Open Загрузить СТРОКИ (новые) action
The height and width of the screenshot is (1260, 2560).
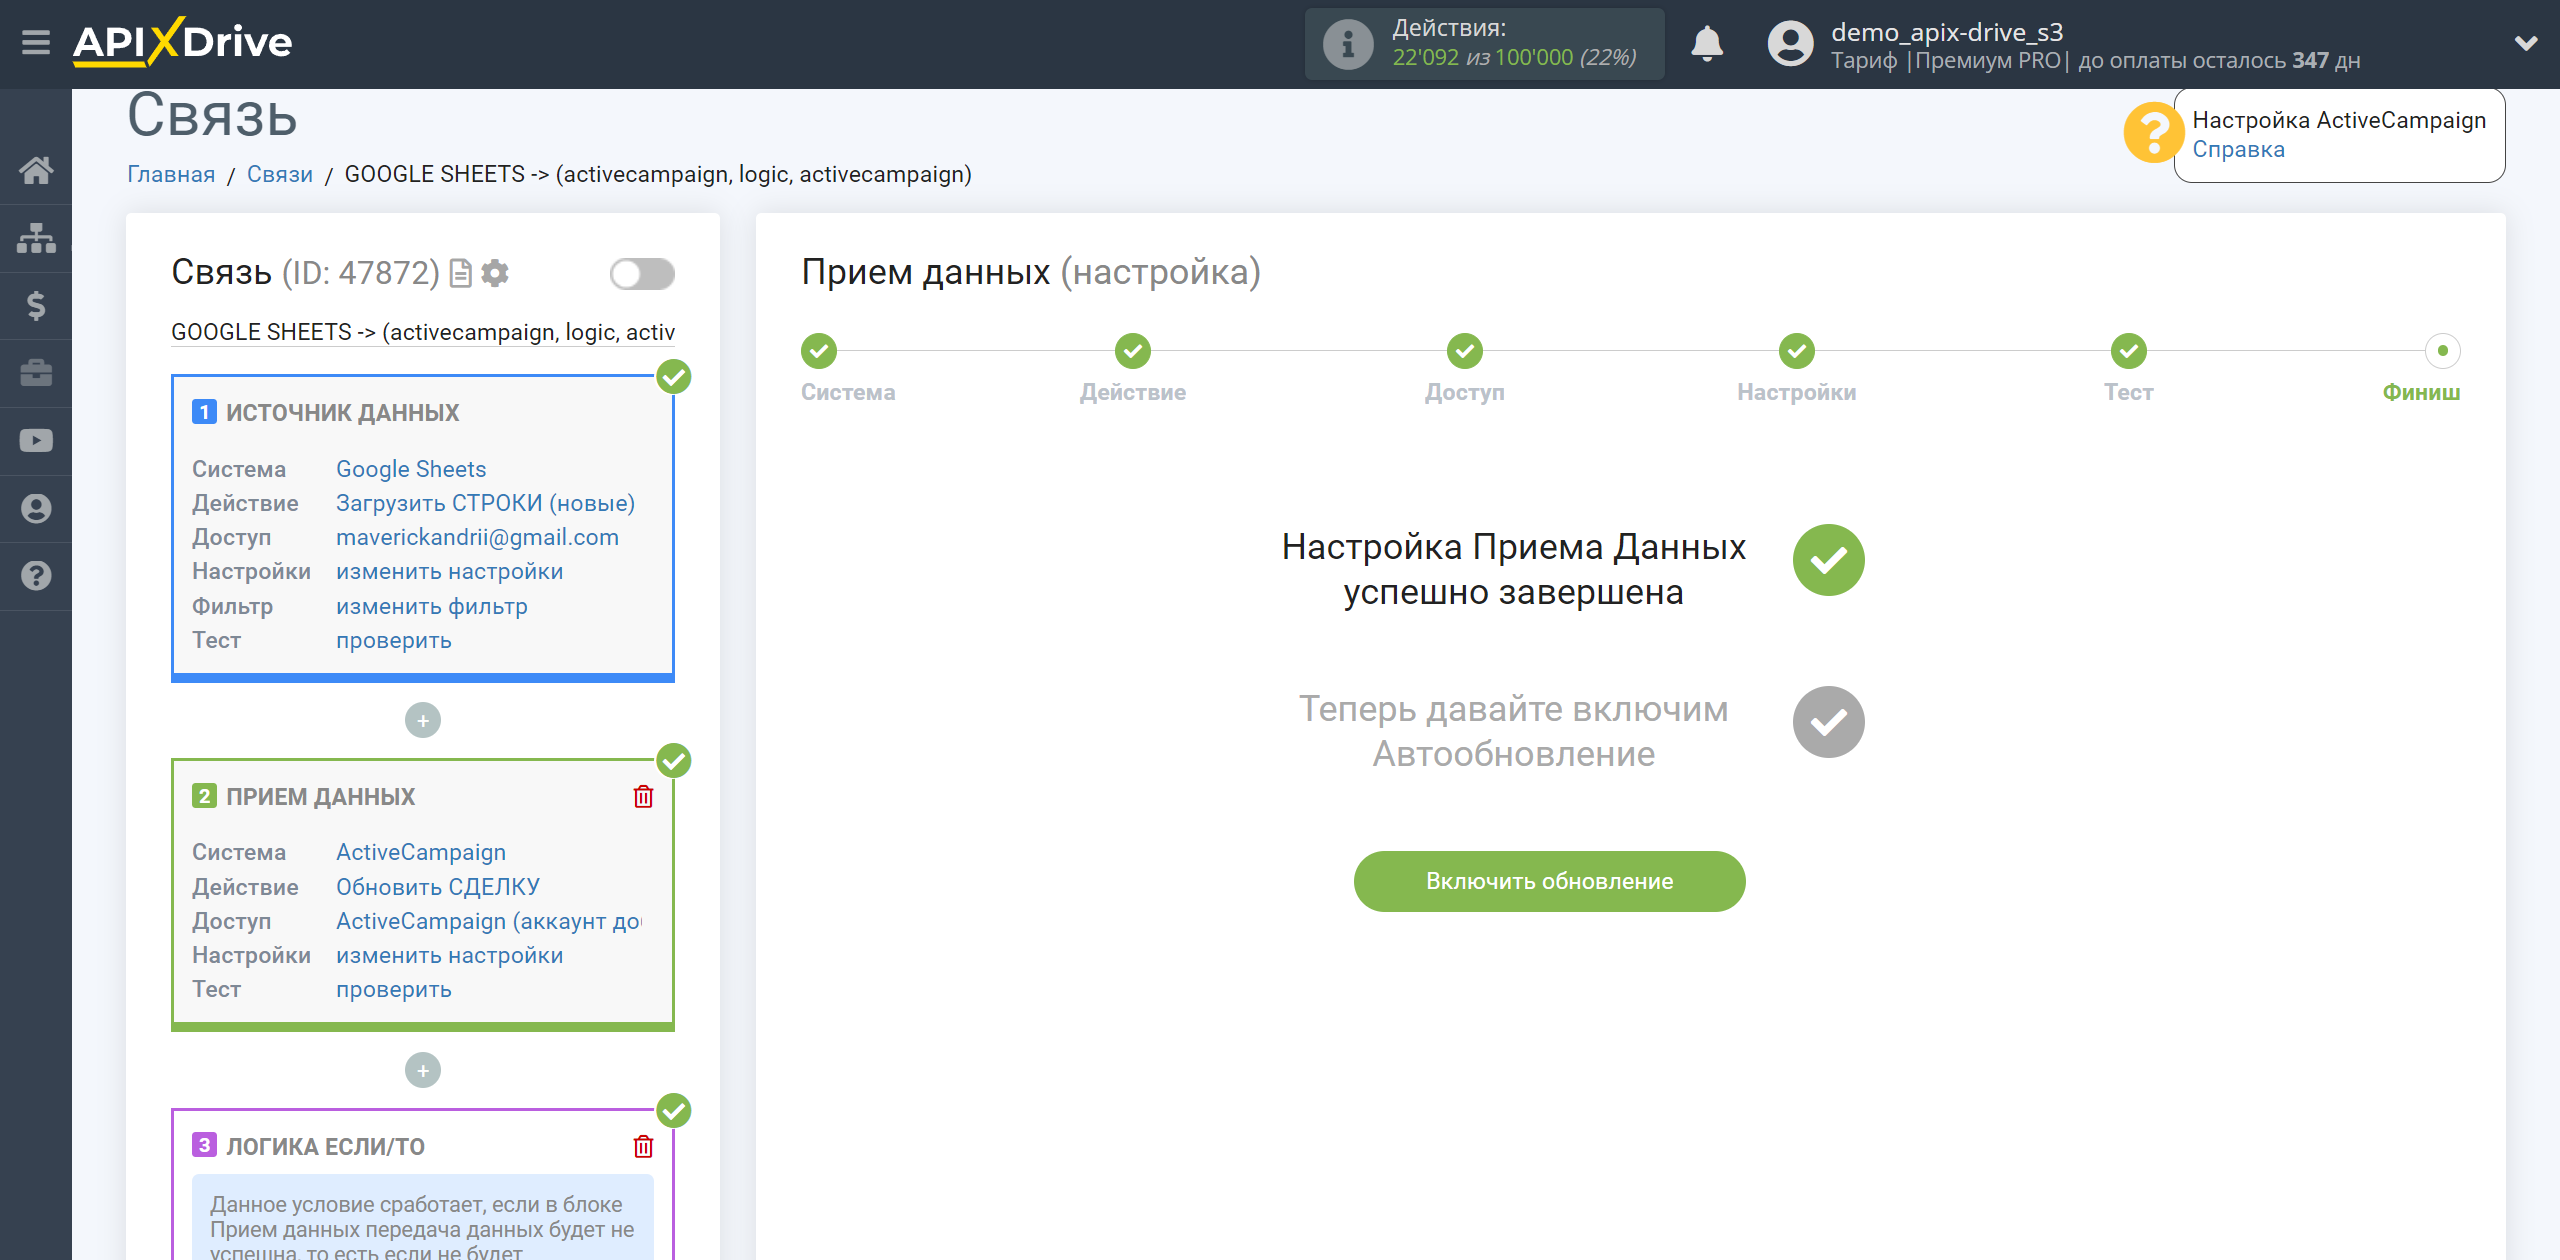[485, 503]
